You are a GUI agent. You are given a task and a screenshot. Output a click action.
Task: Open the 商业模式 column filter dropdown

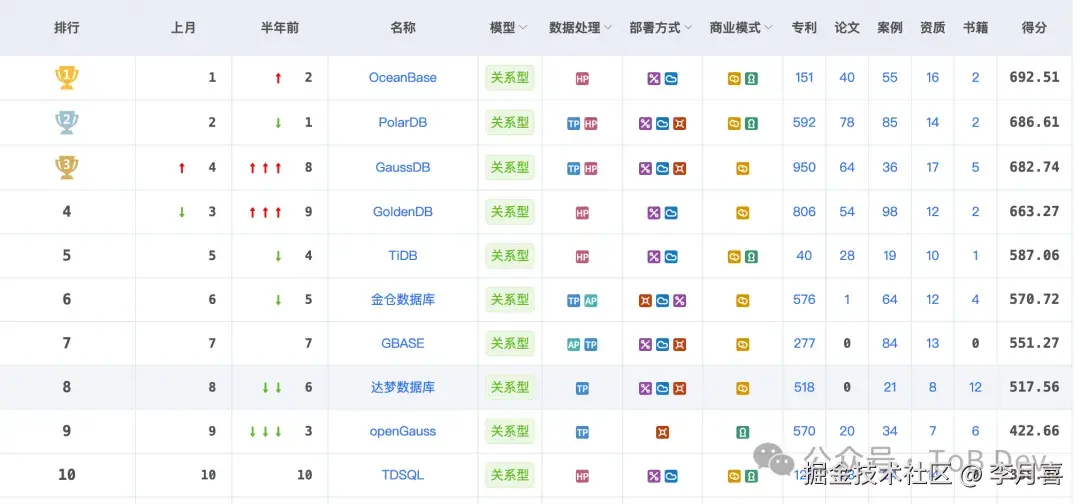[769, 28]
